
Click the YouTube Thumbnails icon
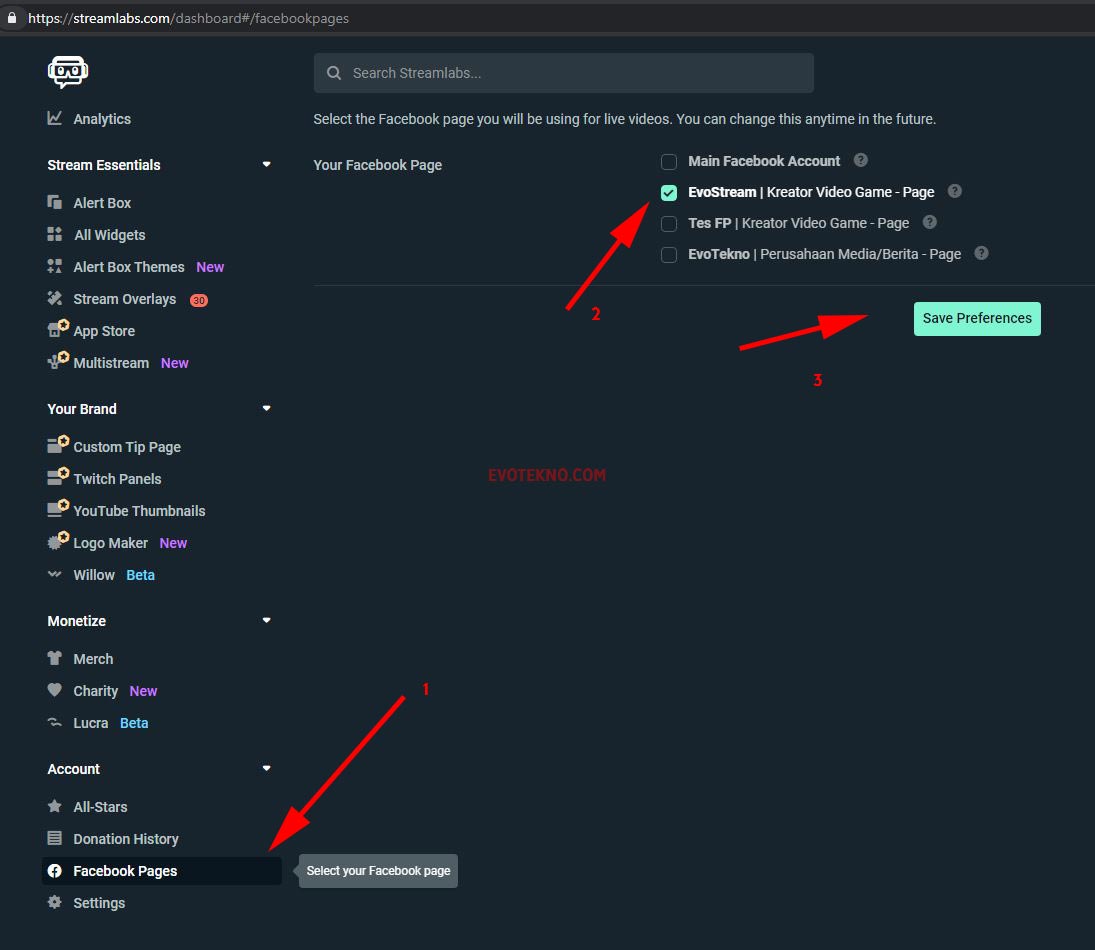[57, 509]
